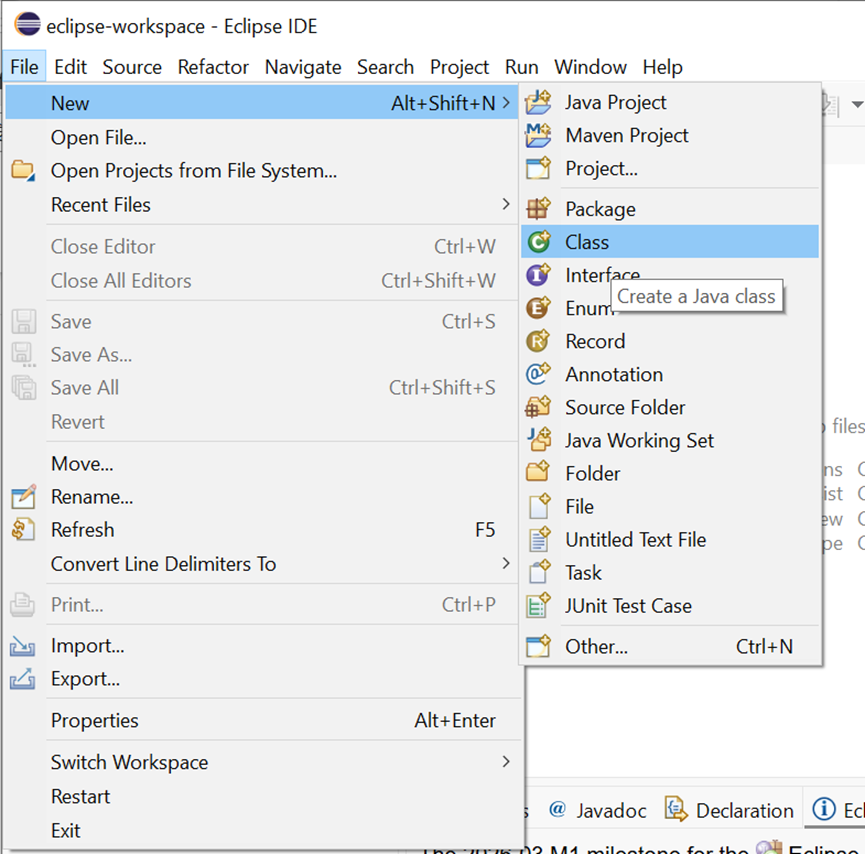The image size is (865, 854).
Task: Click the Other... wizard icon
Action: (538, 646)
